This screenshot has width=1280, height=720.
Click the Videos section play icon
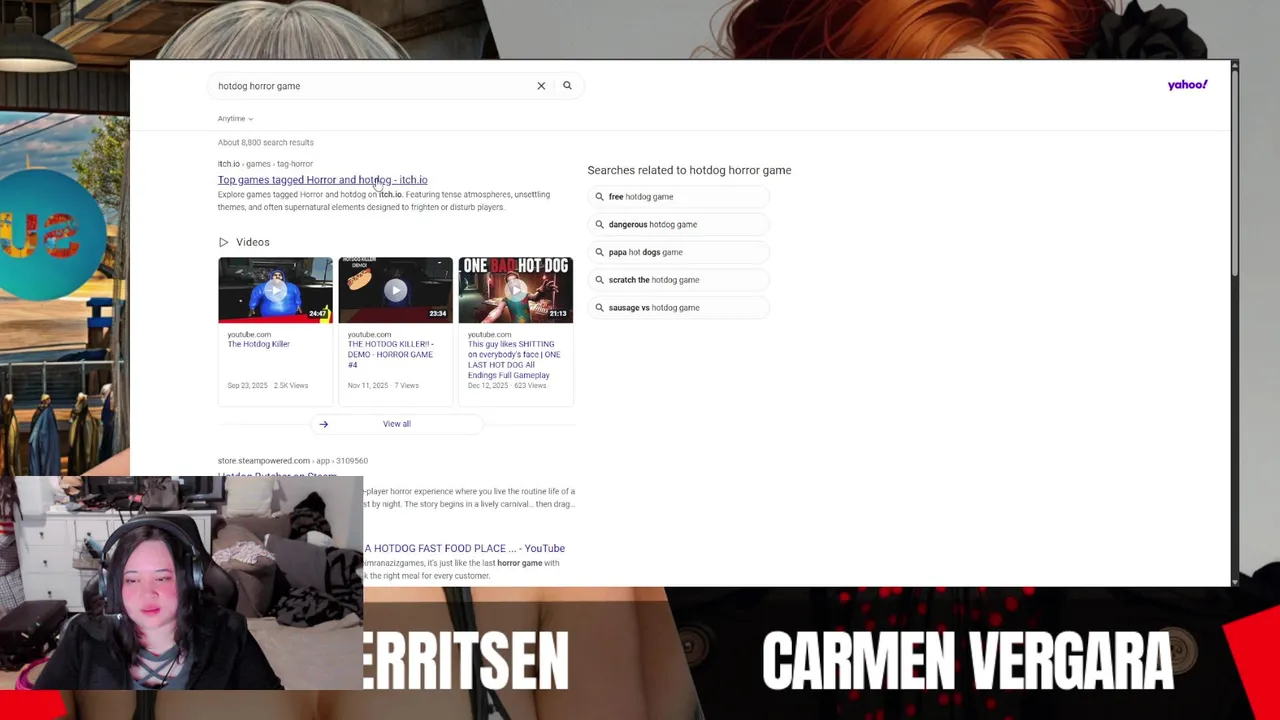click(x=223, y=242)
